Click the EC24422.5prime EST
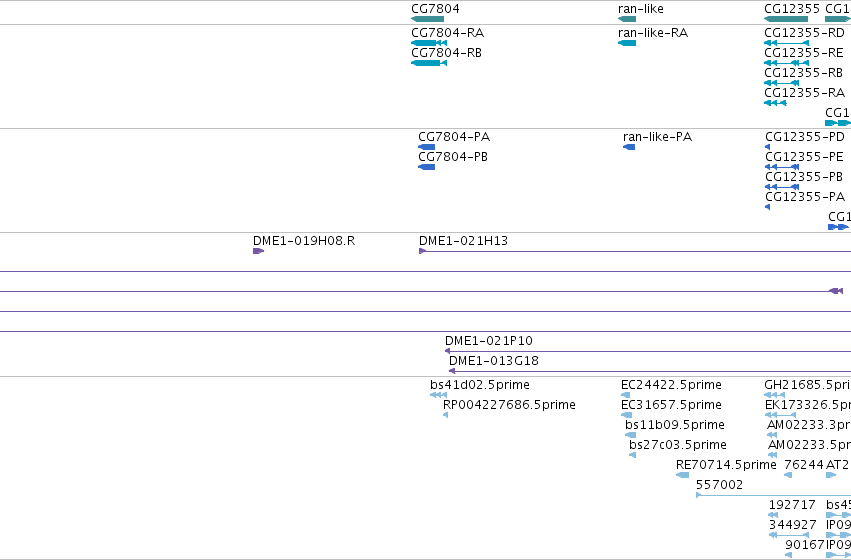851x560 pixels. click(x=625, y=395)
